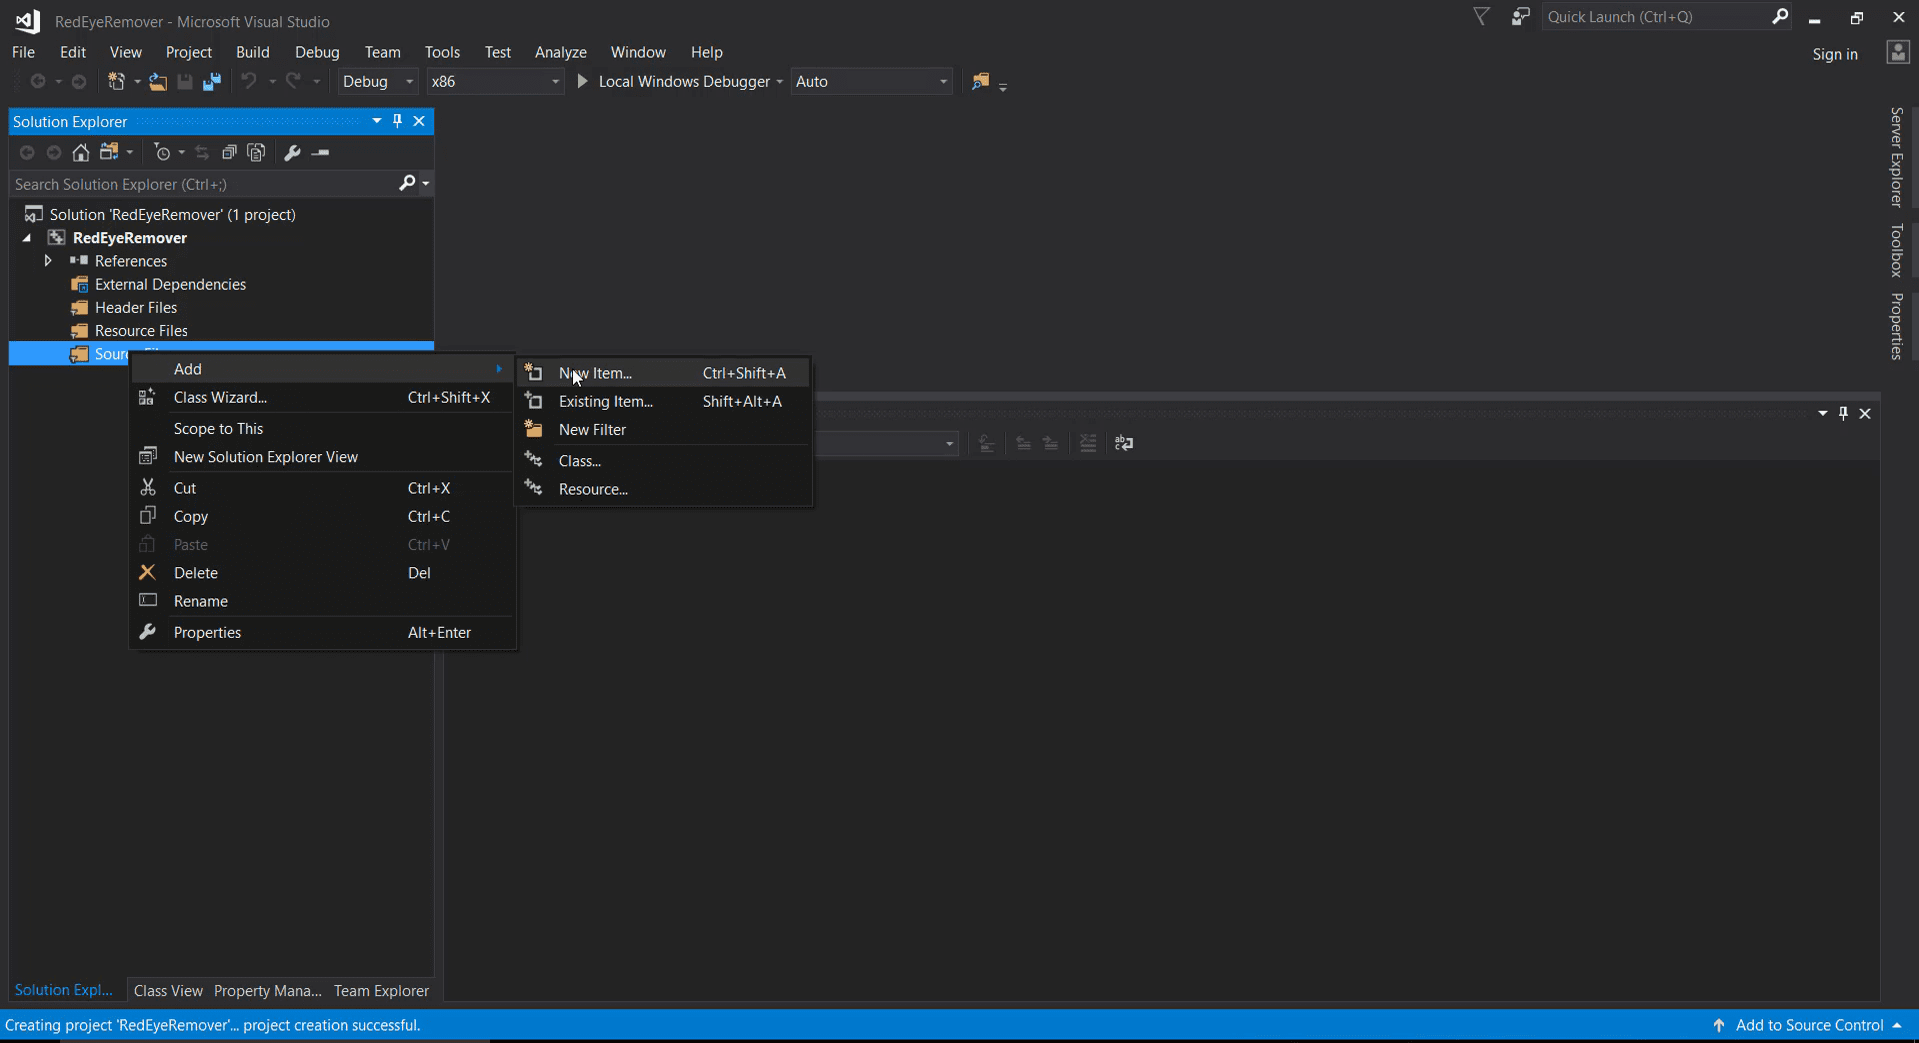The height and width of the screenshot is (1043, 1919).
Task: Pin the Solution Explorer panel
Action: (x=397, y=121)
